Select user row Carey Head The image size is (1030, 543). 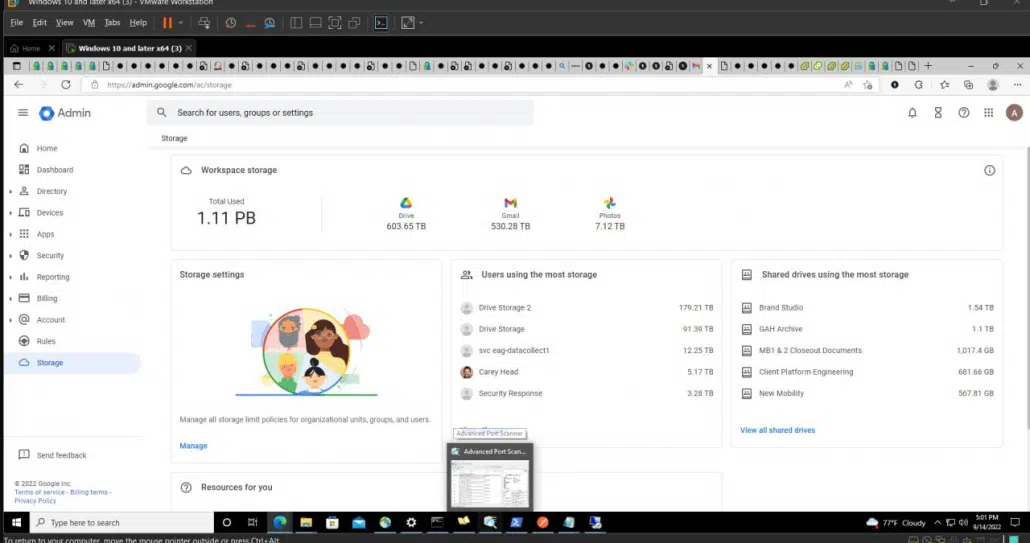tap(587, 372)
